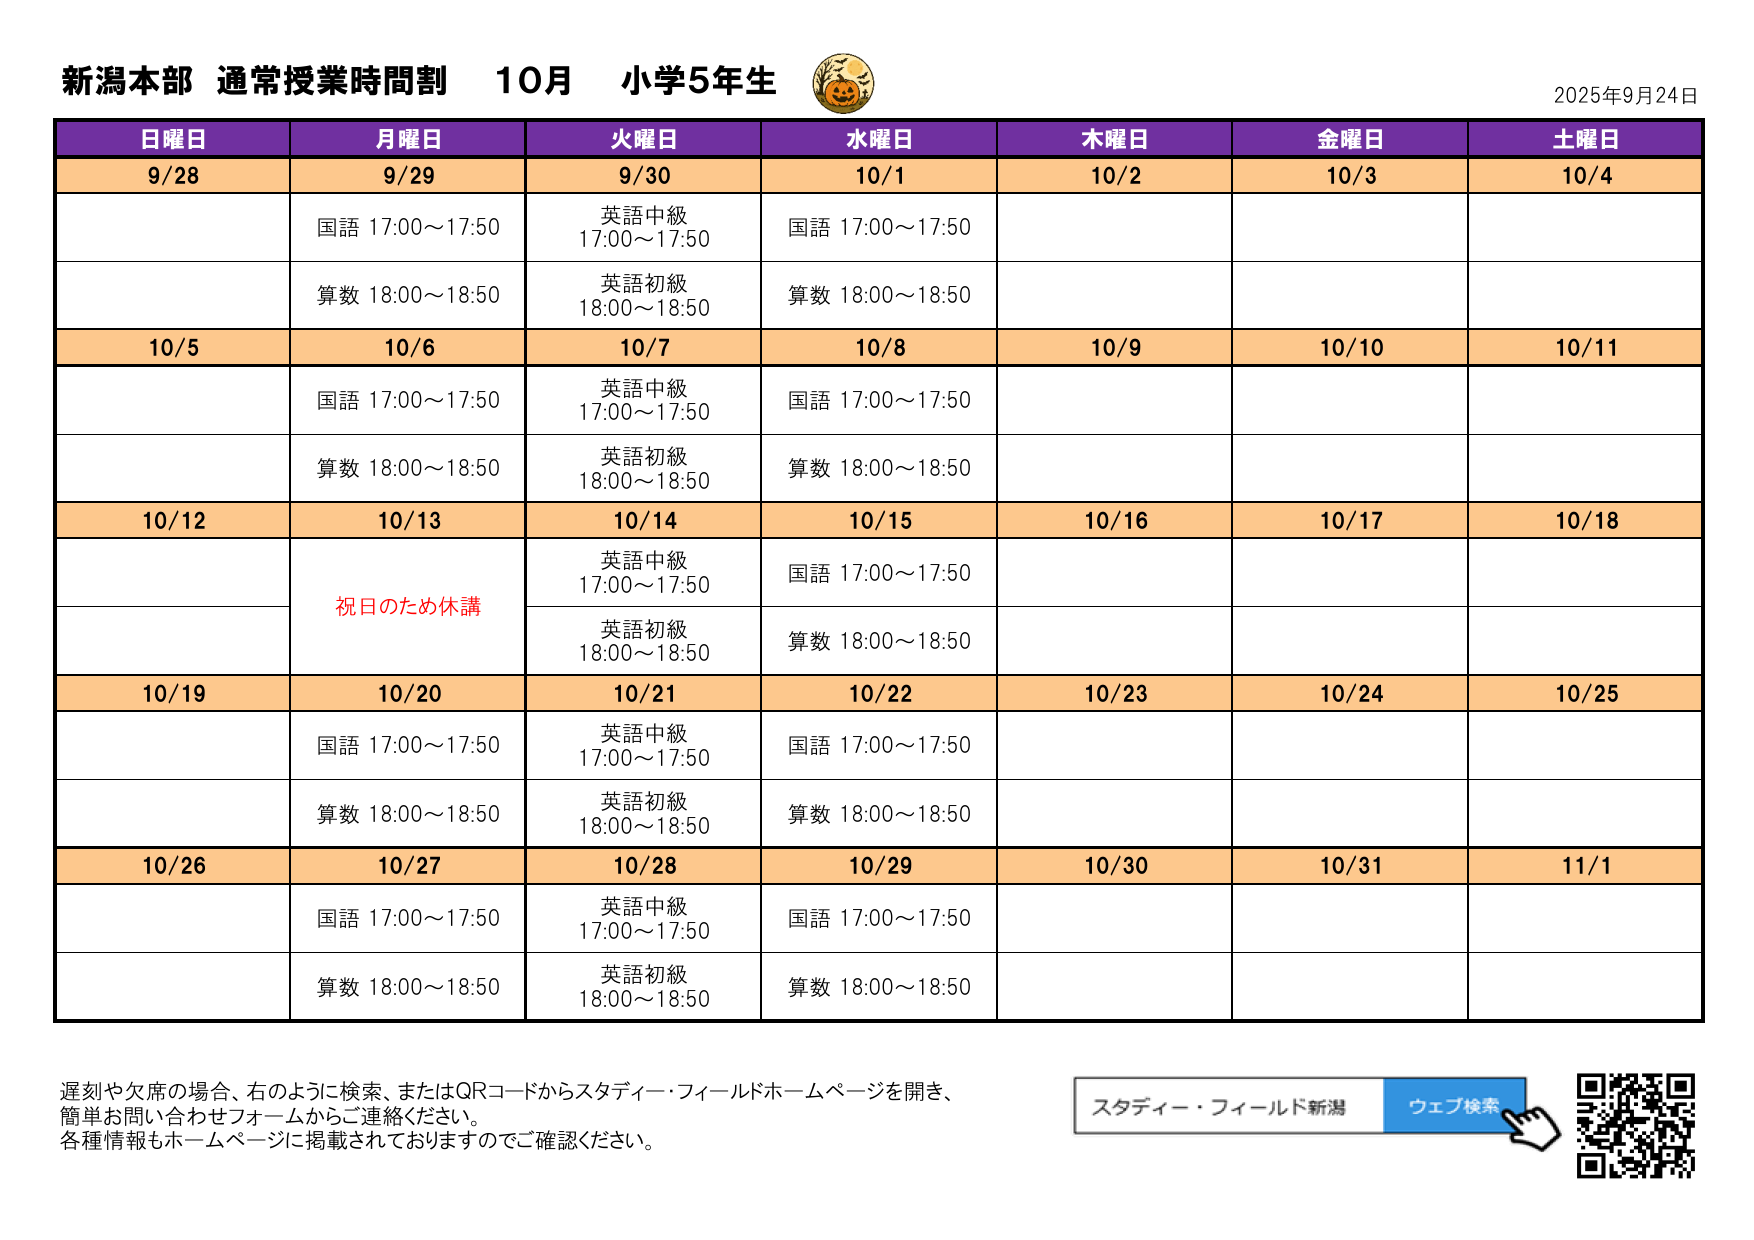Screen dimensions: 1754x1240
Task: Select the 日曜日 column header
Action: point(173,139)
